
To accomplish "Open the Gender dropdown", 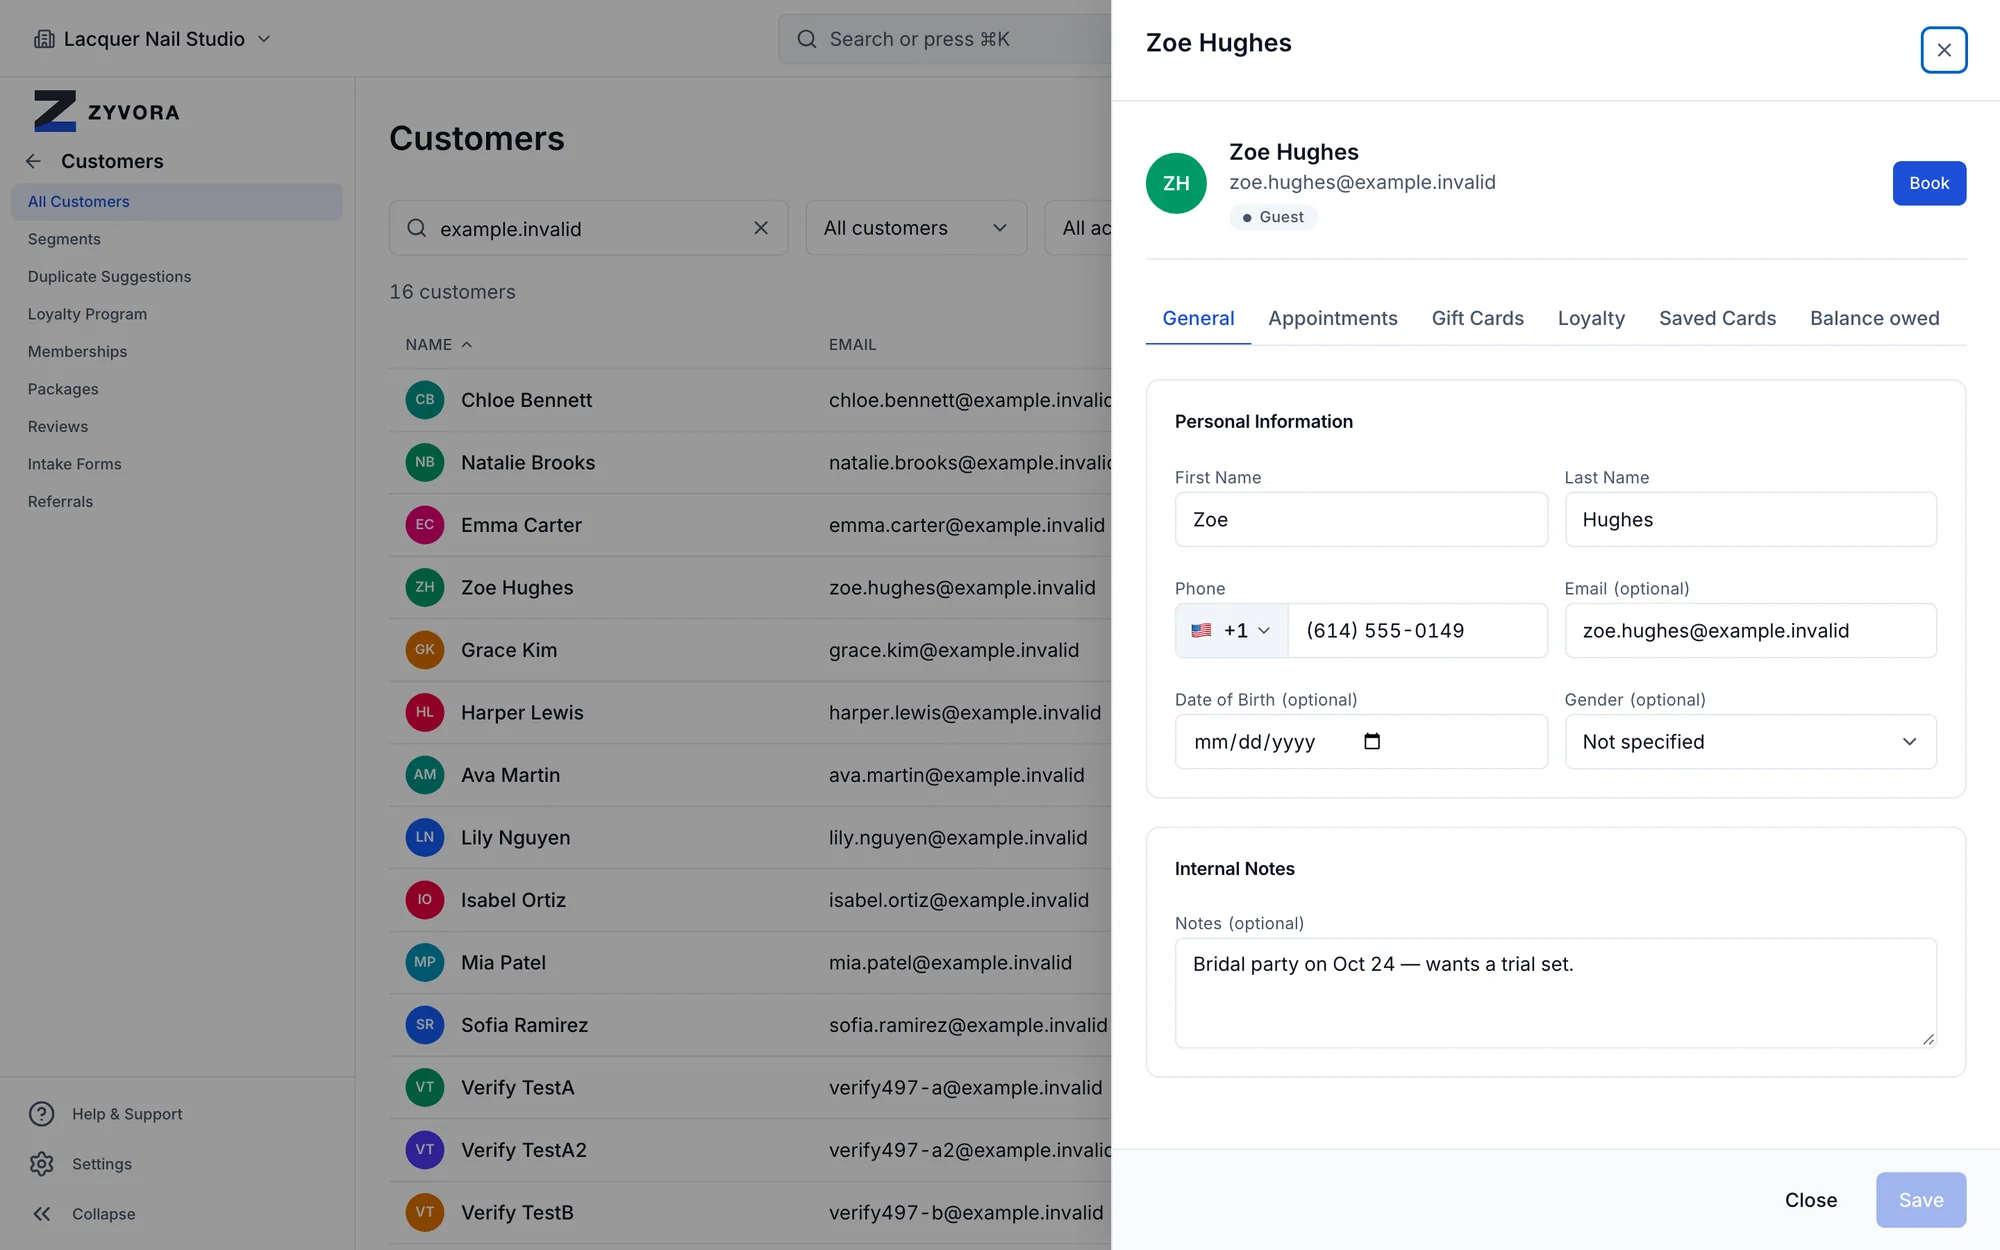I will 1750,741.
